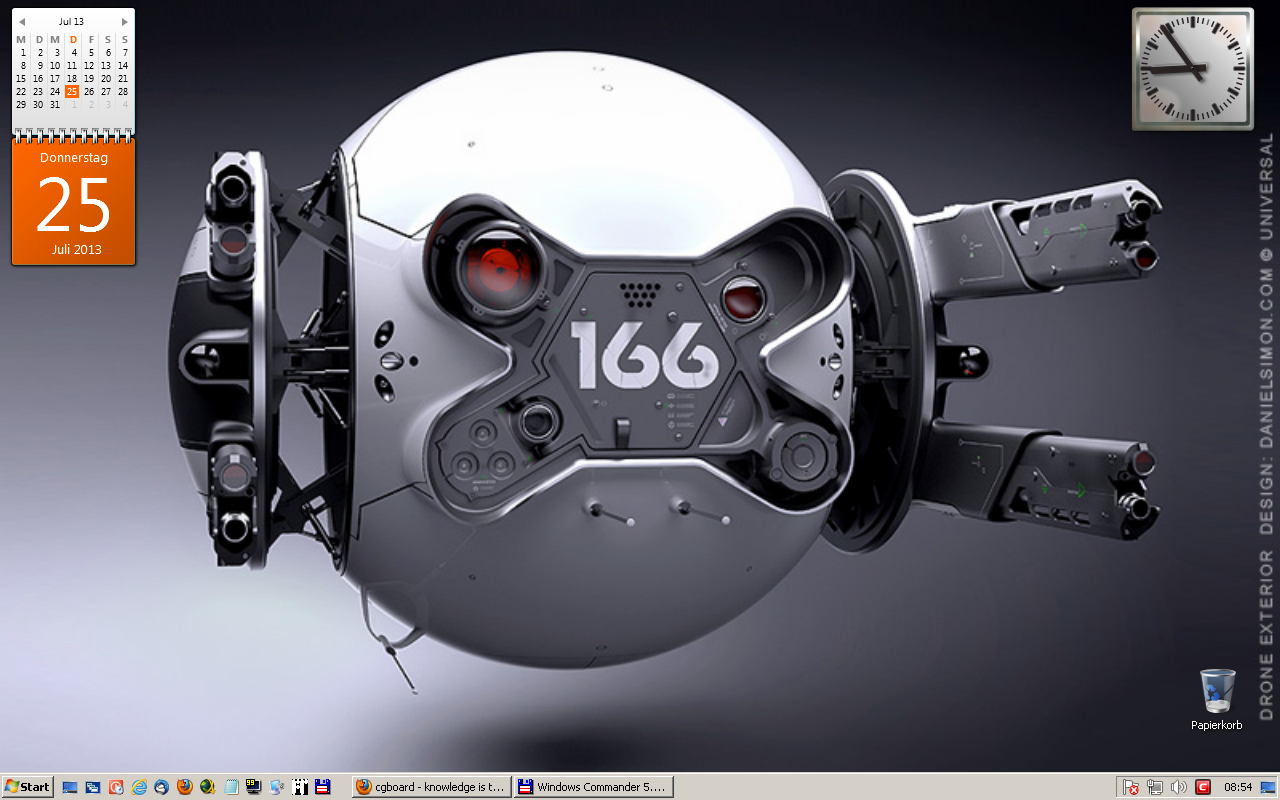Click Show Desktop in quick launch
This screenshot has height=800, width=1280.
click(70, 787)
